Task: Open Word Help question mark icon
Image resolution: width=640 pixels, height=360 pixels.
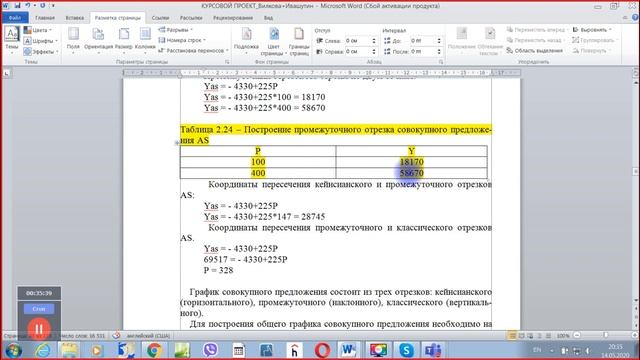Action: click(635, 18)
